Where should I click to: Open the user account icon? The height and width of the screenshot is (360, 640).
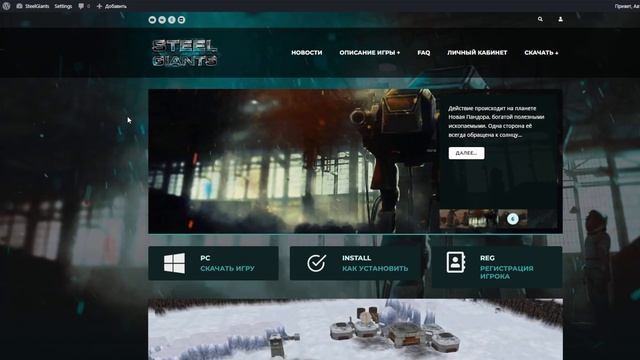tap(560, 19)
